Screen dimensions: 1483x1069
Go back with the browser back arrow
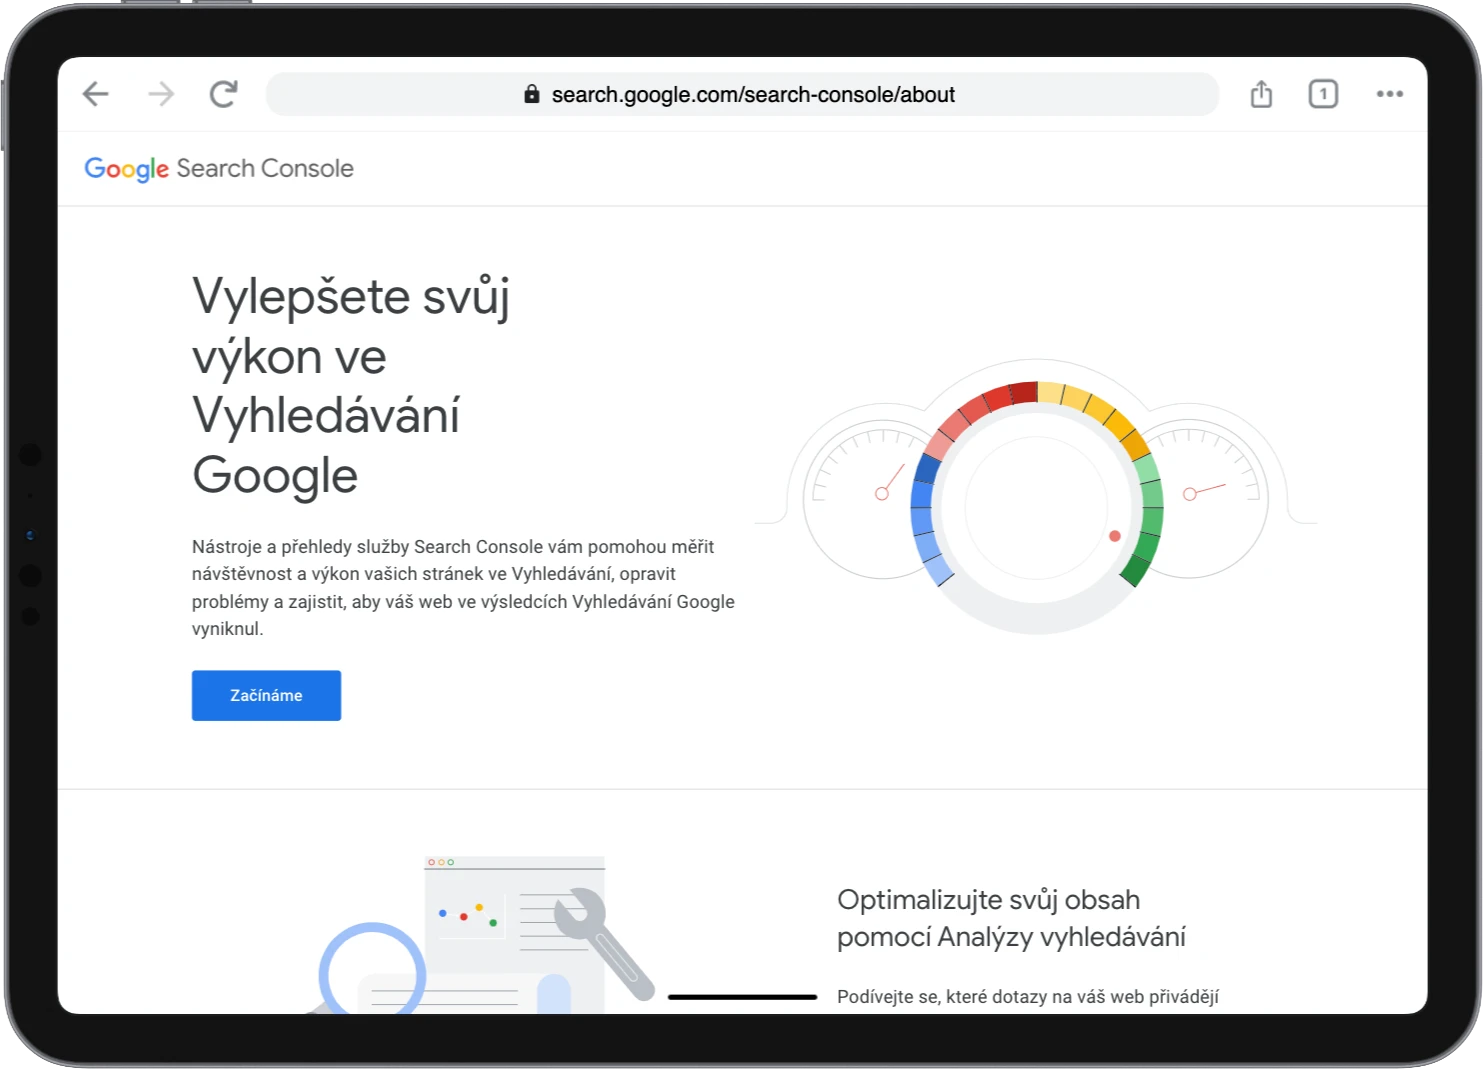coord(96,94)
